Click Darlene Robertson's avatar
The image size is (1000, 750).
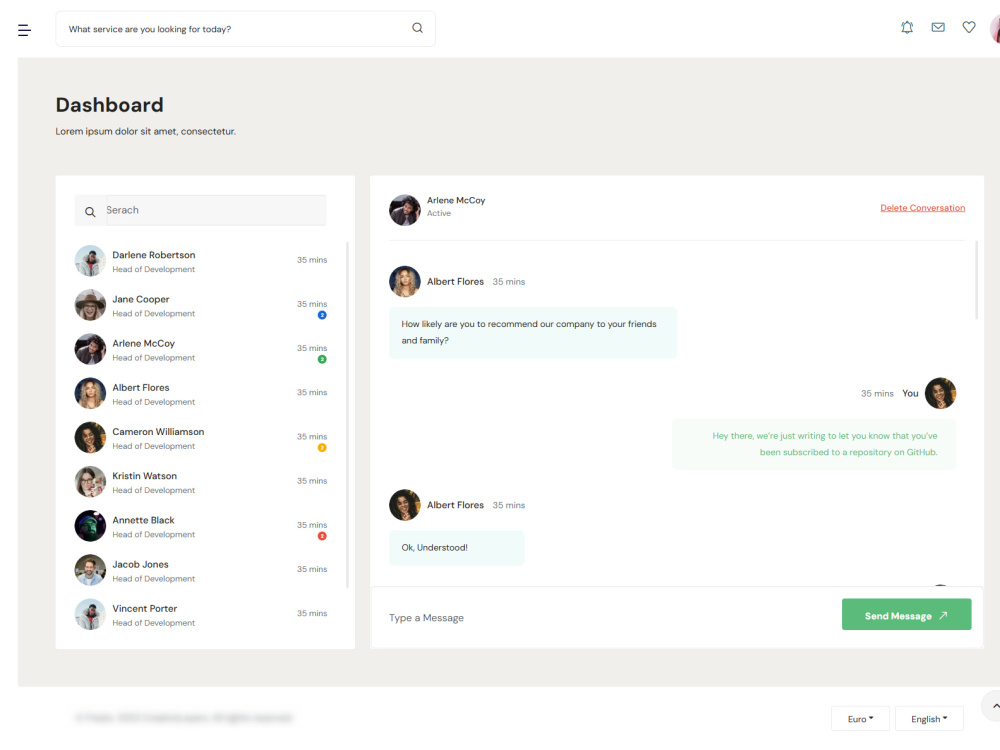[x=90, y=261]
